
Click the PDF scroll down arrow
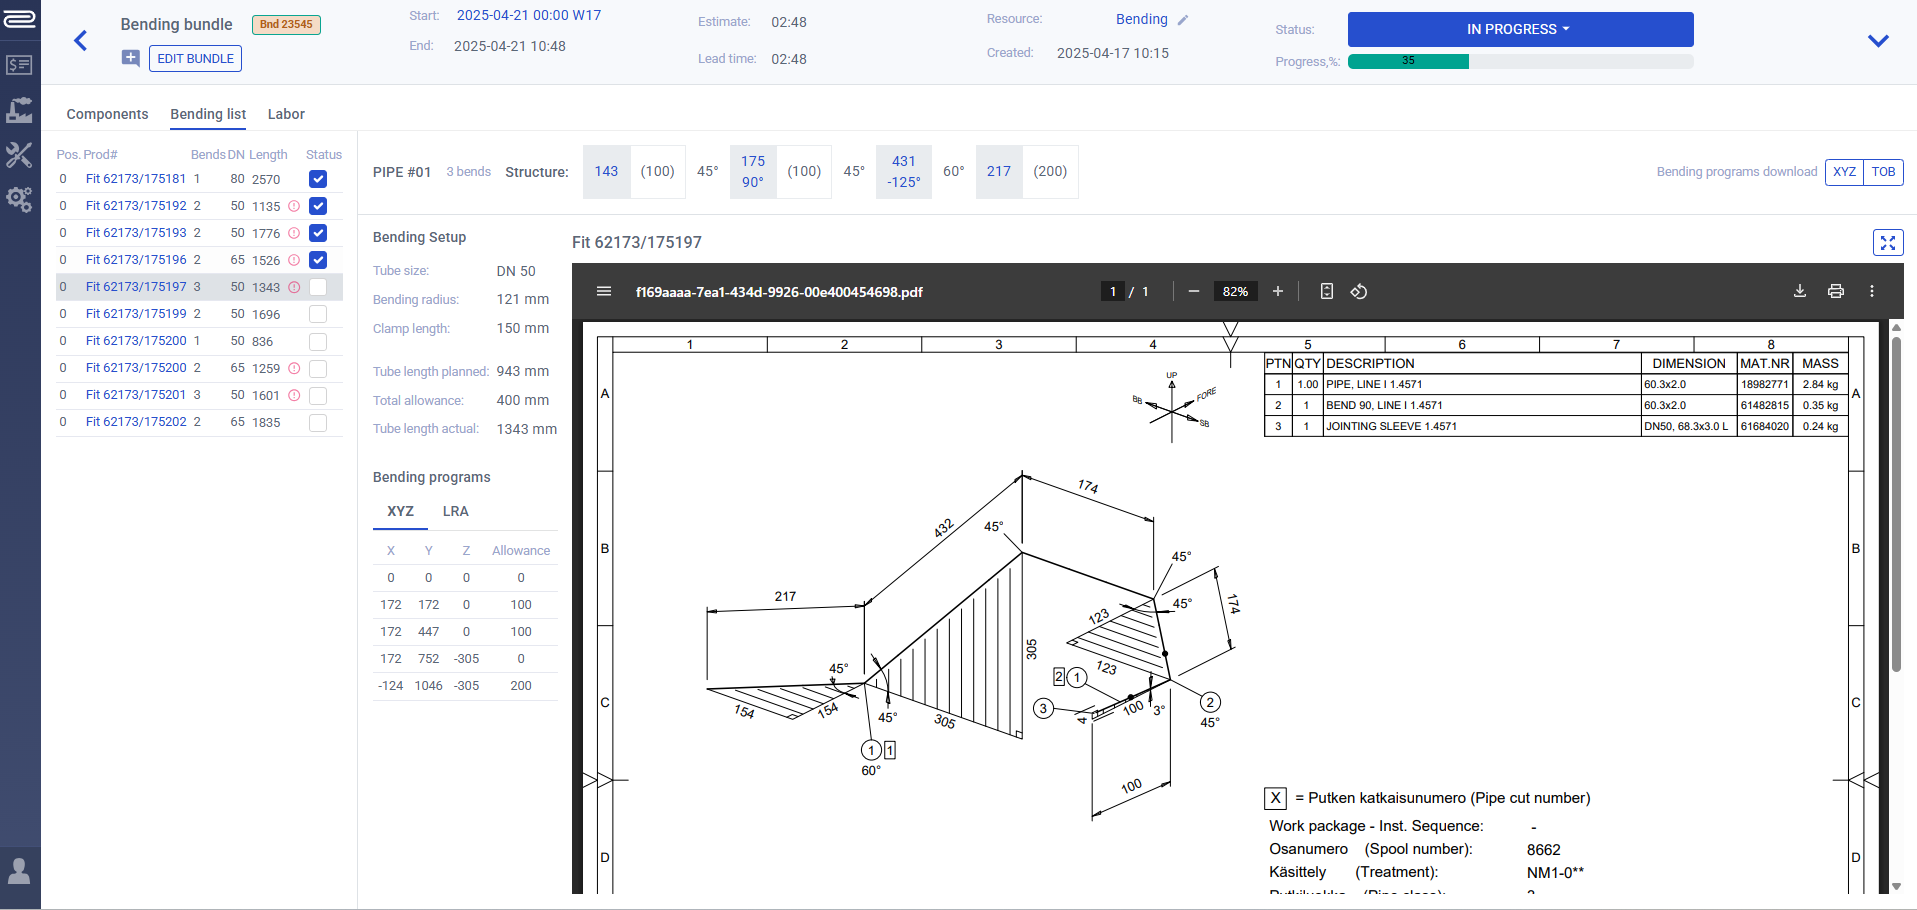(x=1896, y=886)
